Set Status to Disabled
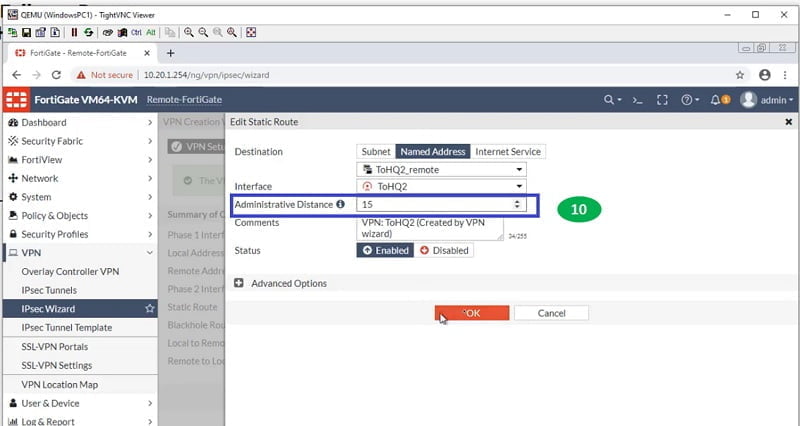Viewport: 800px width, 426px height. tap(444, 250)
